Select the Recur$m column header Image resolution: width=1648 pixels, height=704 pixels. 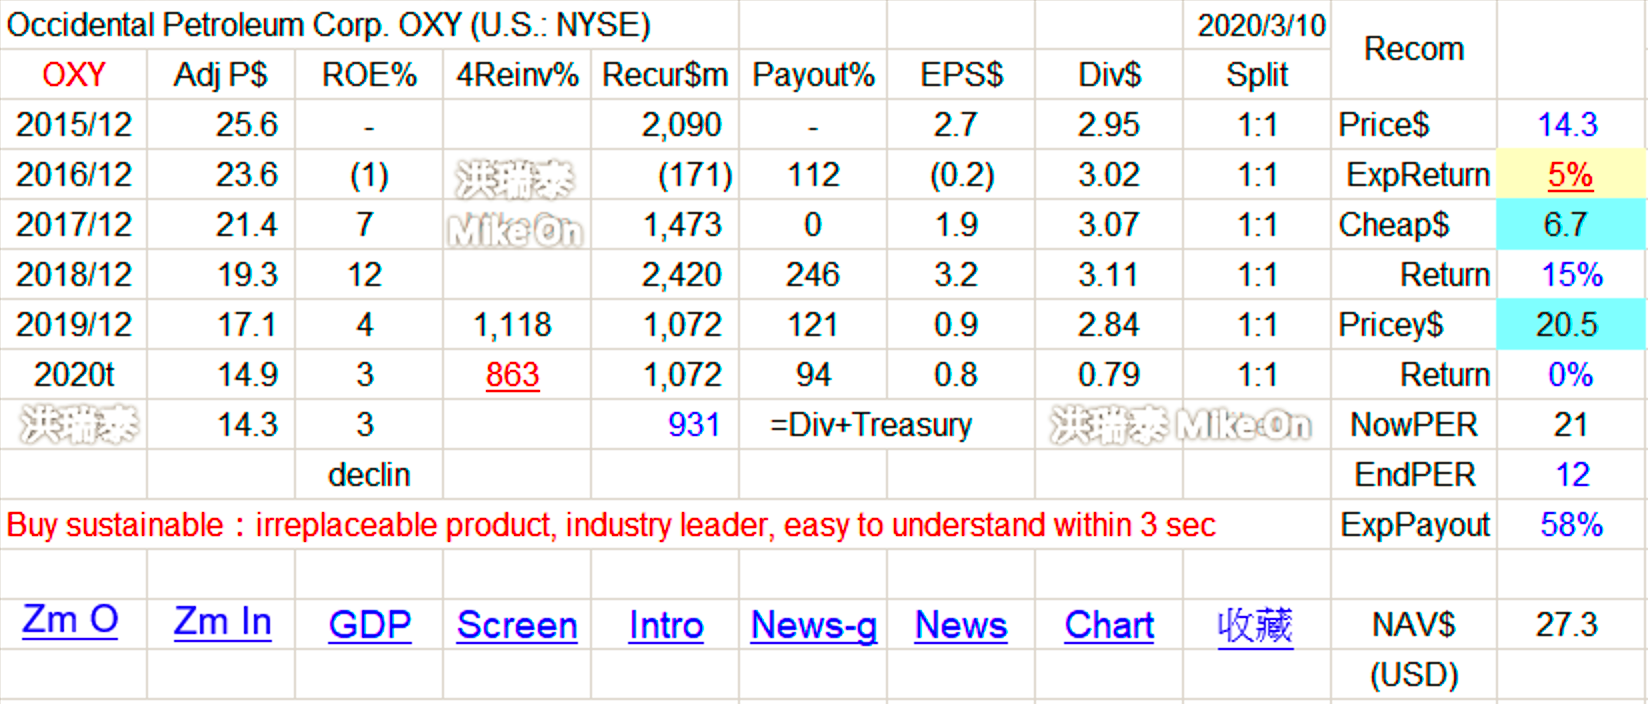(x=665, y=75)
